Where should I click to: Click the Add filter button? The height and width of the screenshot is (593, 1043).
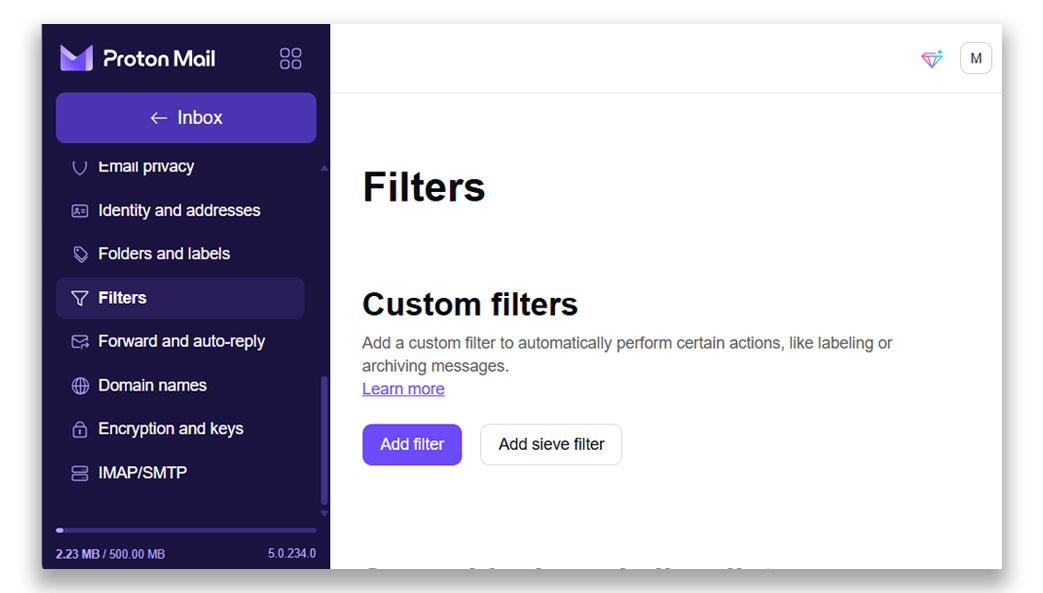coord(412,444)
